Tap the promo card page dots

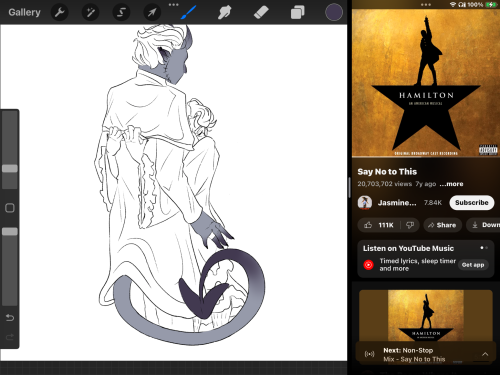(x=484, y=248)
